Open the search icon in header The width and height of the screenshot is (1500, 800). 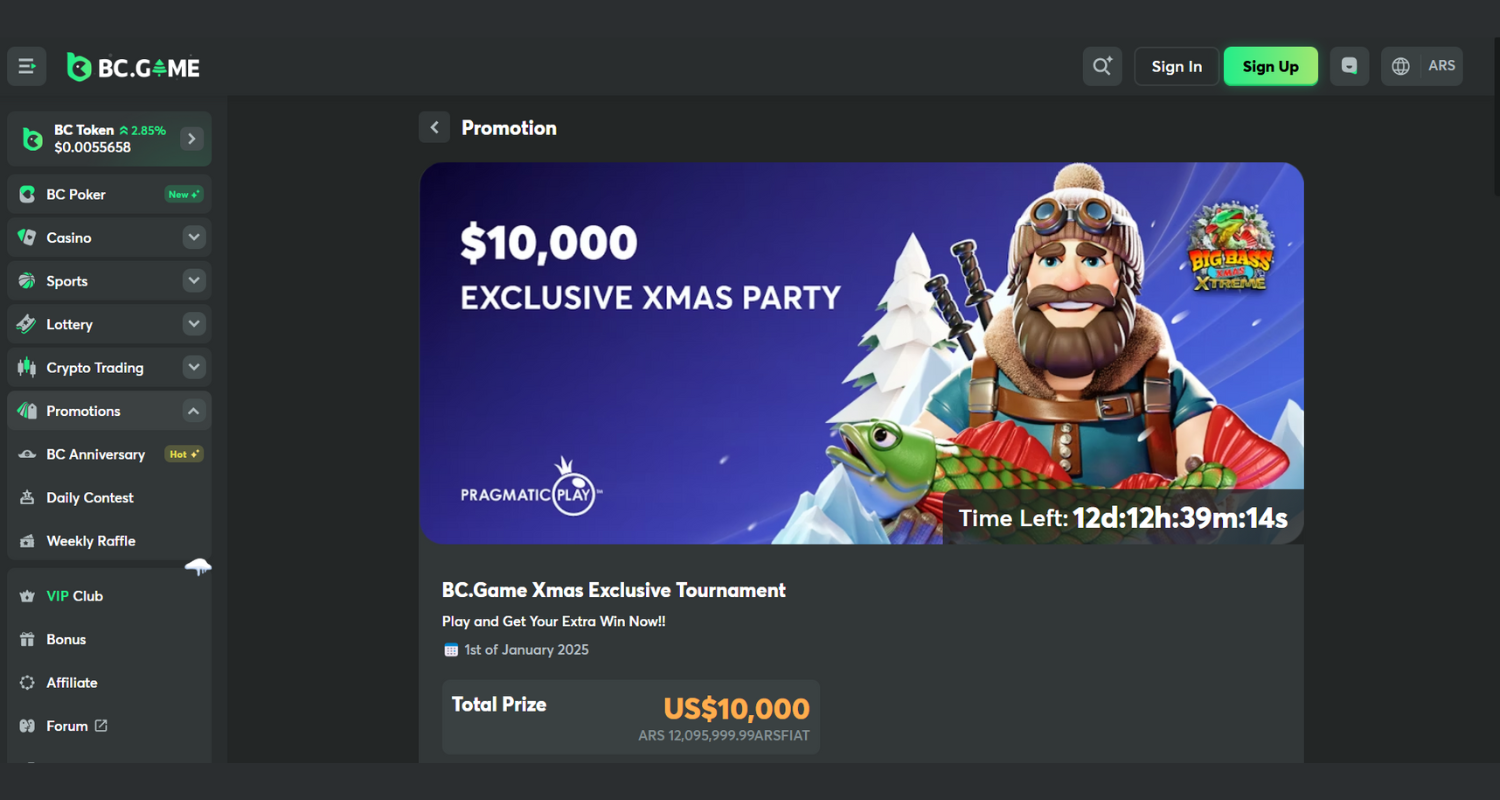tap(1102, 67)
